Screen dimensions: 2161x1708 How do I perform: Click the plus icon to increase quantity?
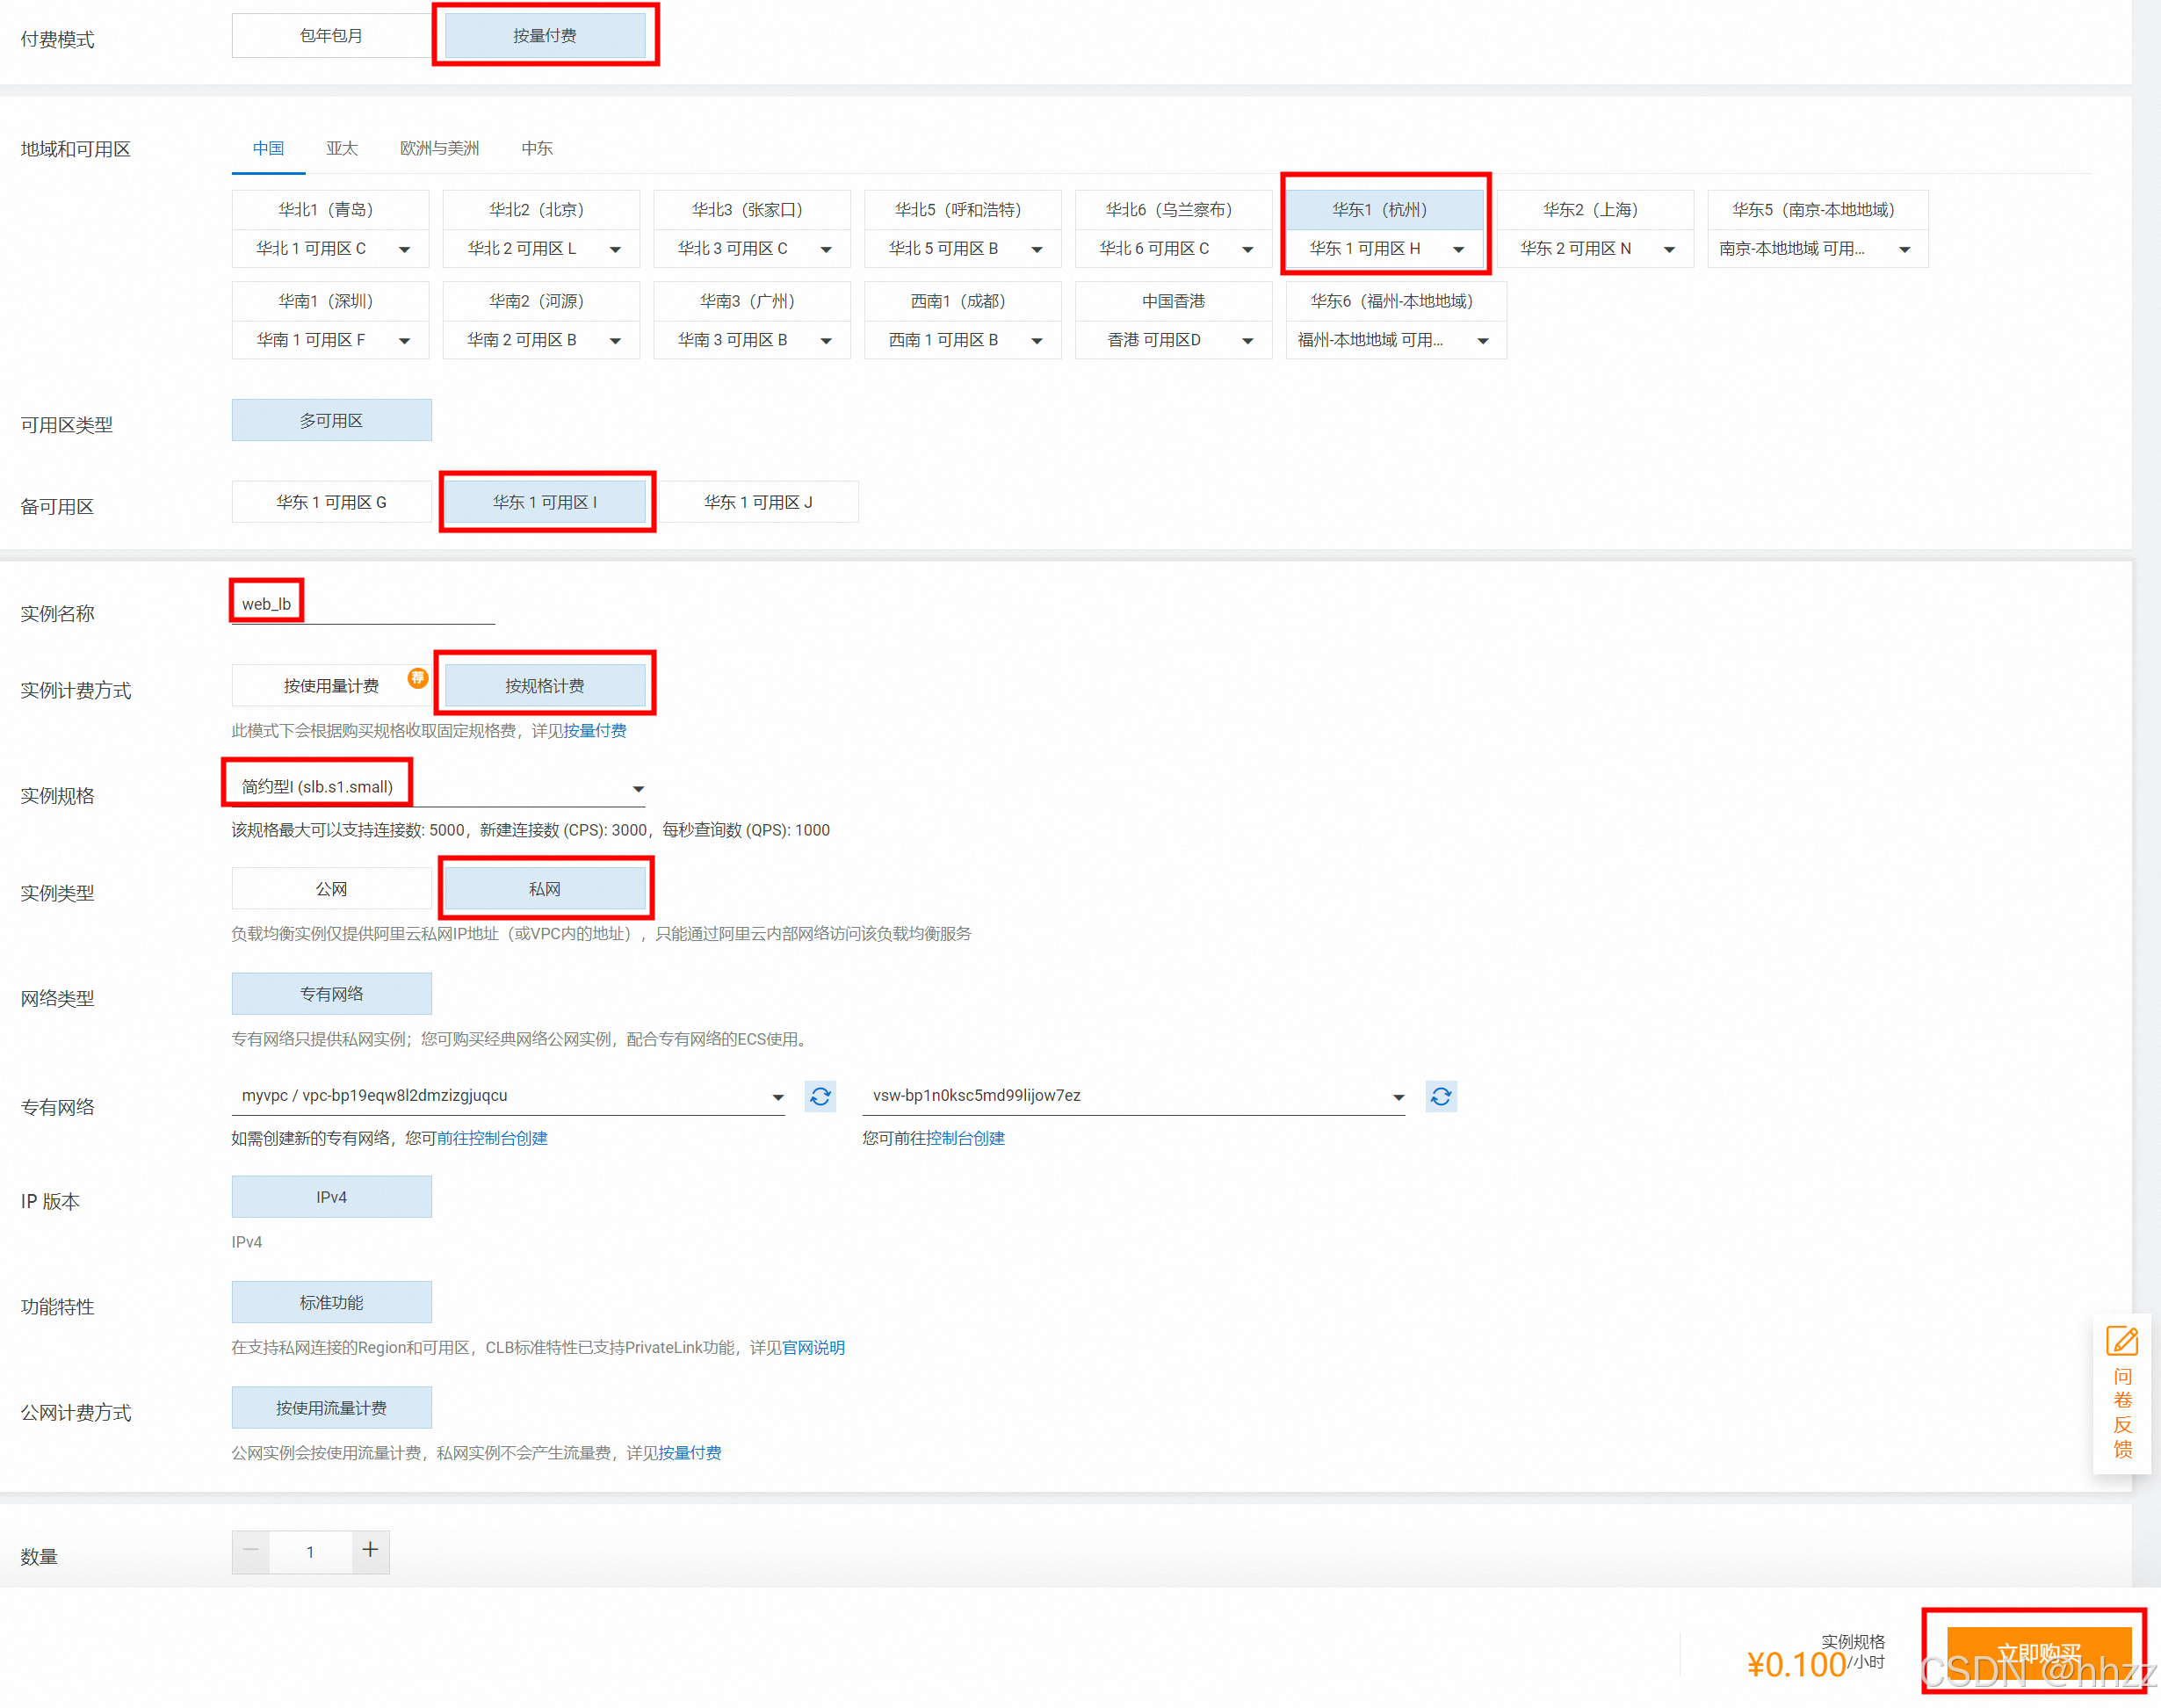(370, 1550)
